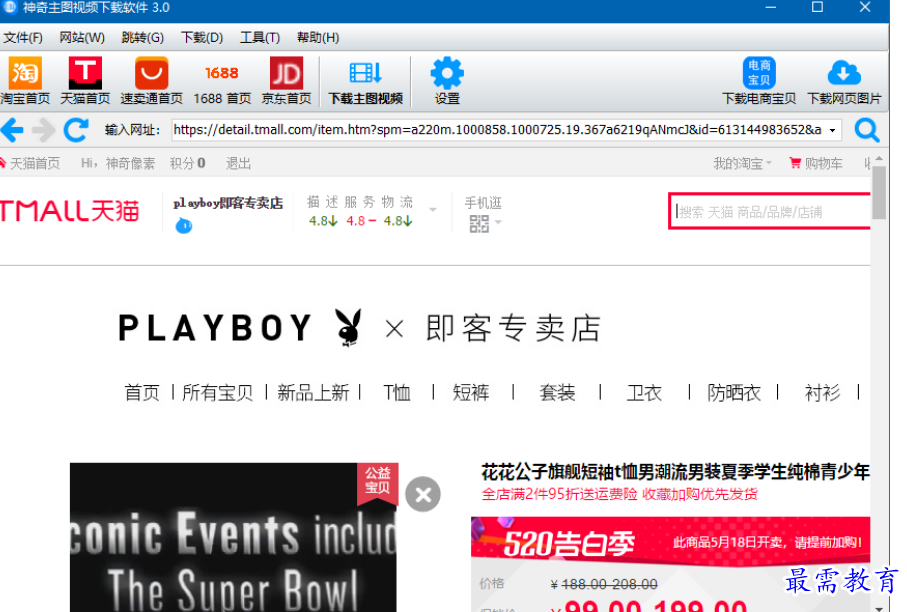This screenshot has width=907, height=612.
Task: Open the JD homepage toolbar icon
Action: tap(286, 73)
